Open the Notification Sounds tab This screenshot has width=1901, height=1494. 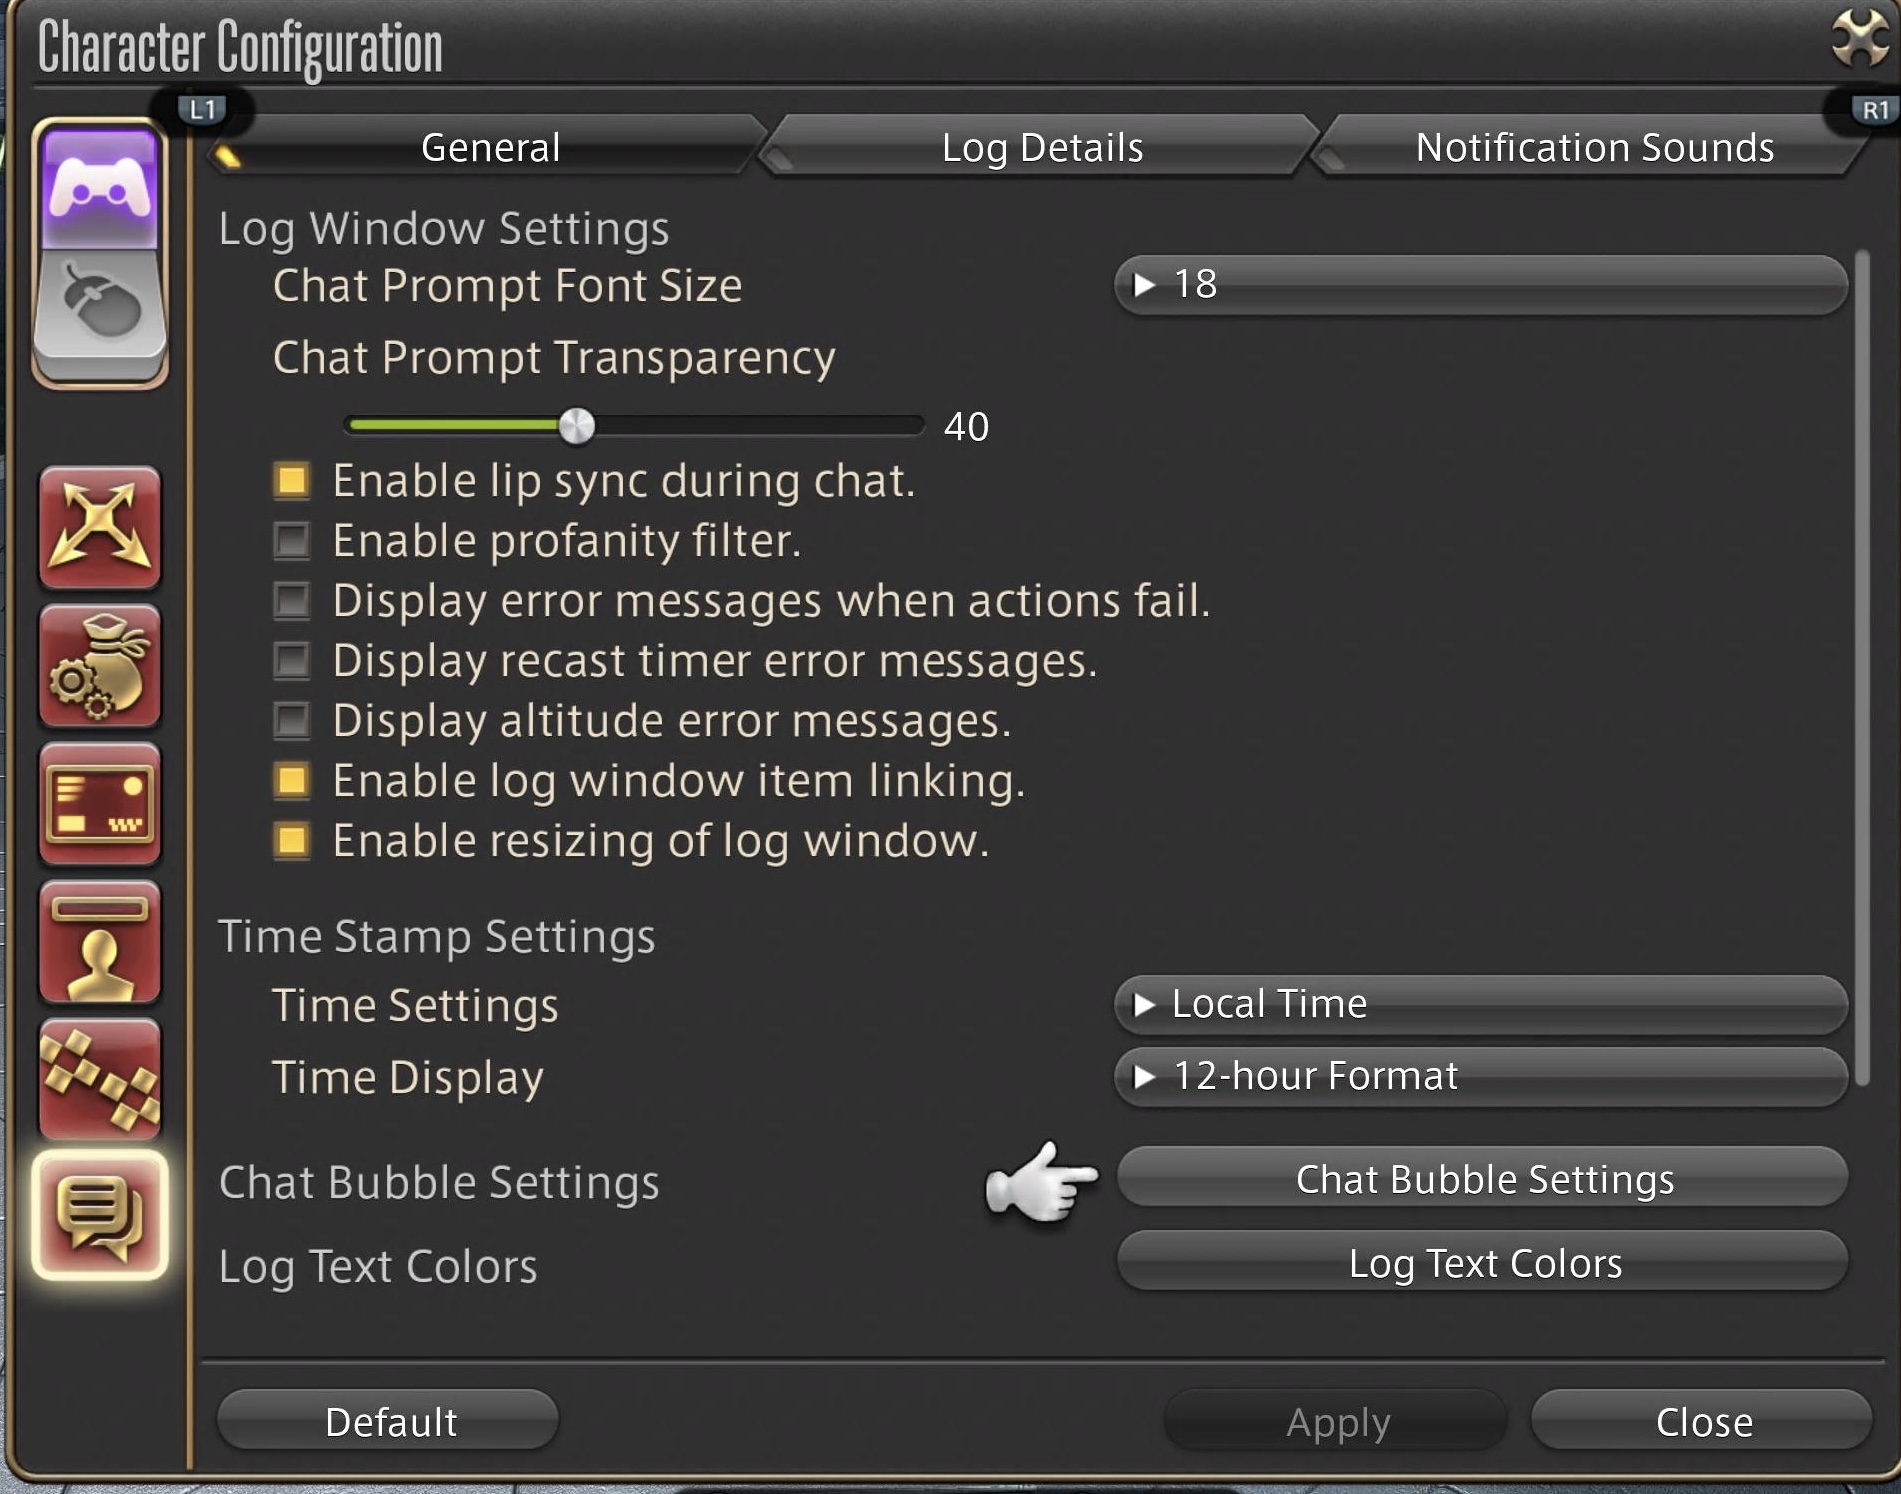coord(1594,147)
